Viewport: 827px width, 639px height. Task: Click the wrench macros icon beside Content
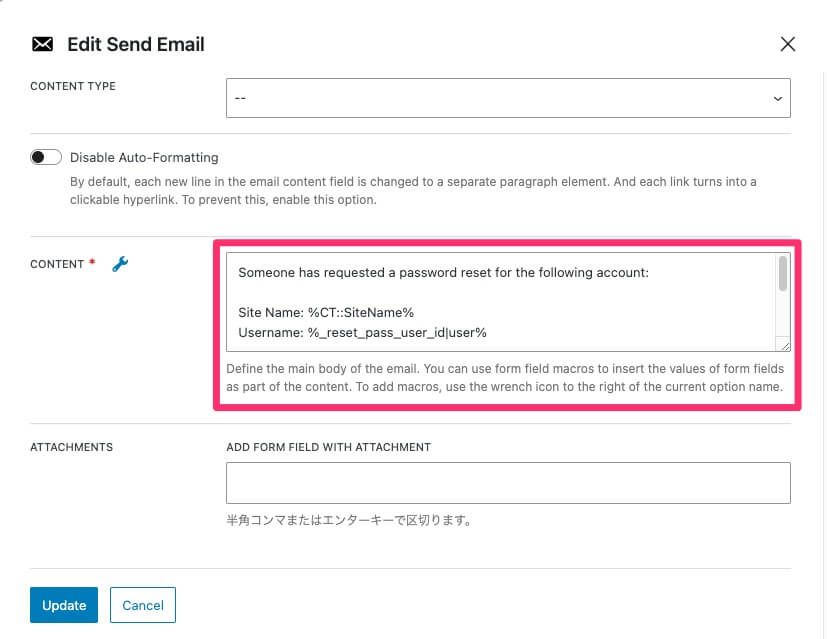pyautogui.click(x=120, y=264)
